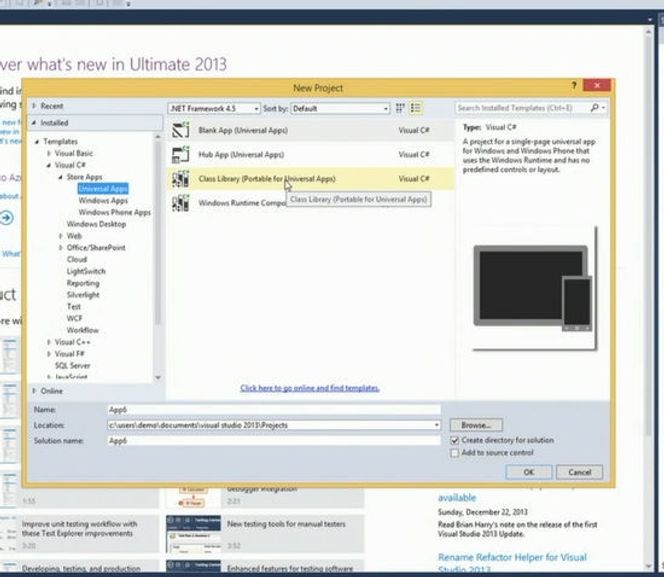Screen dimensions: 664x577
Task: Select Windows Phone Apps tree item
Action: click(114, 212)
